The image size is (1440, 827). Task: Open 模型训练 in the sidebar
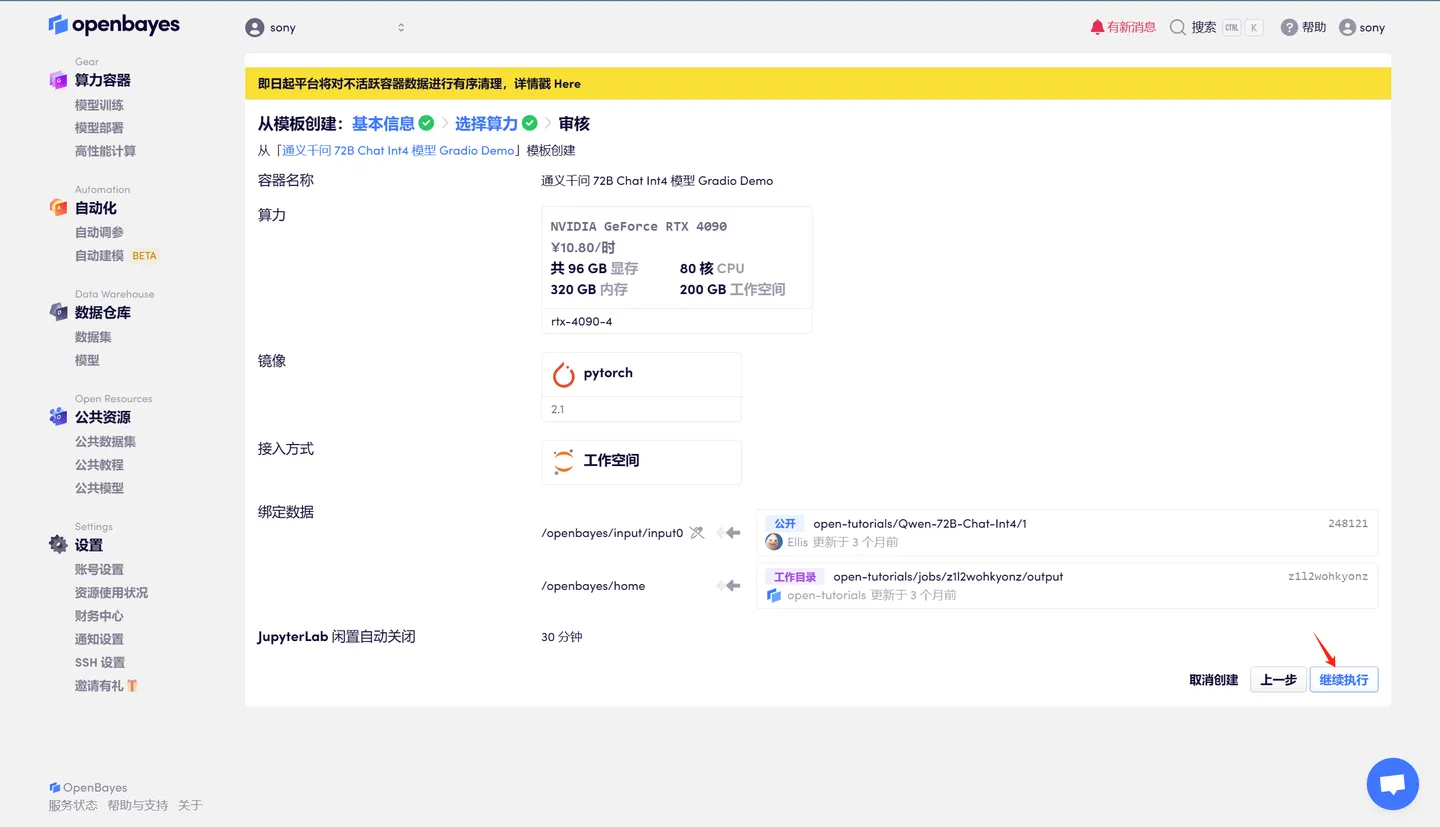point(99,105)
